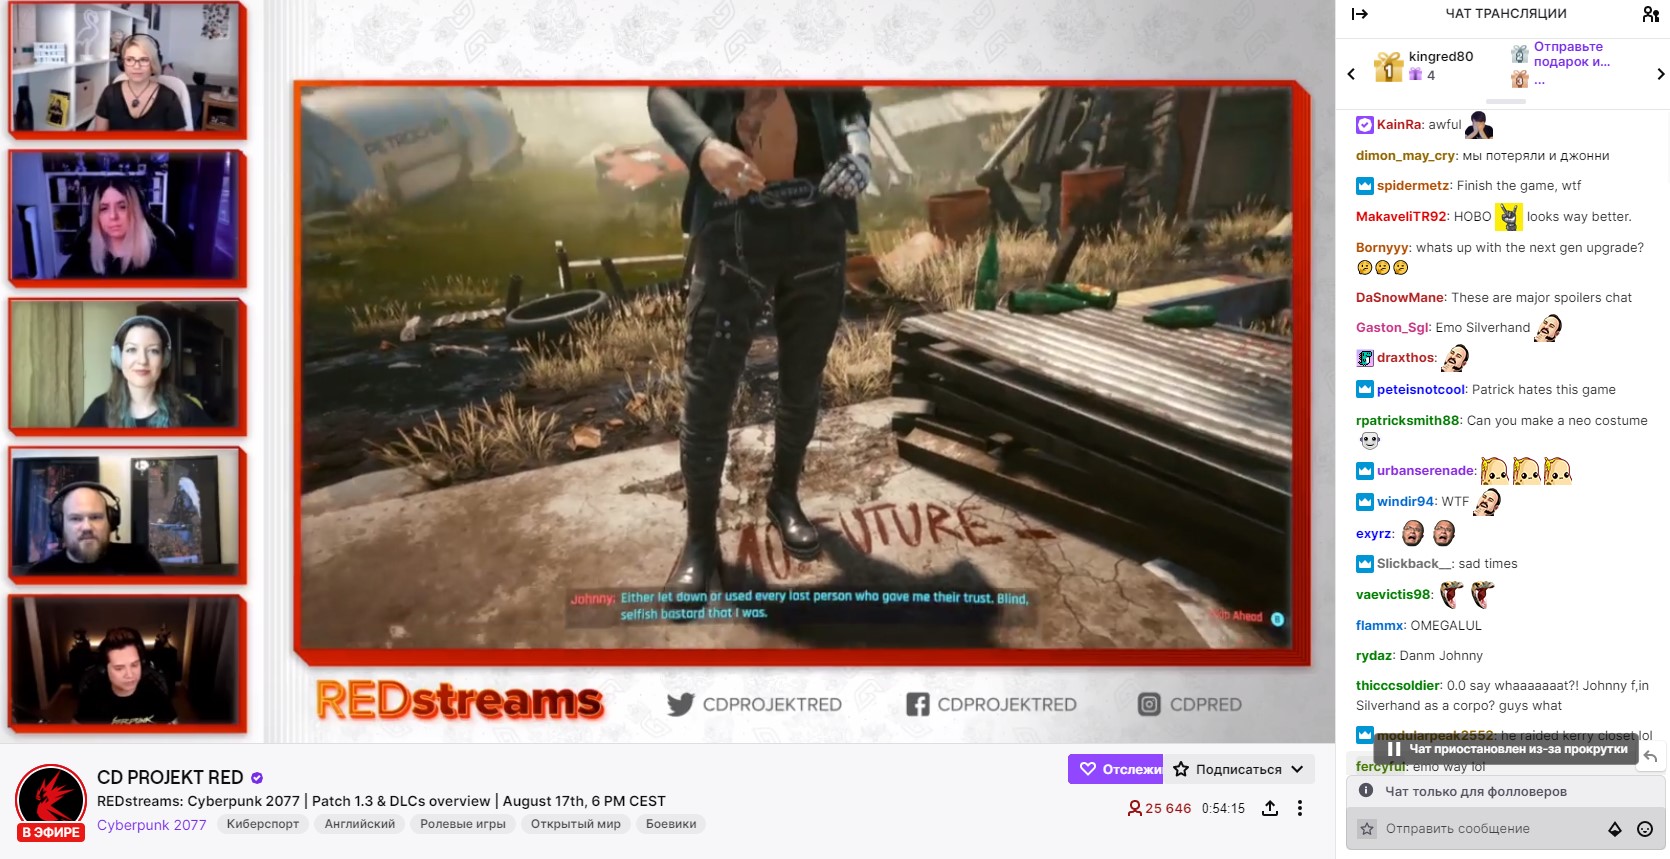Select the Ролевые игры tag
Image resolution: width=1670 pixels, height=859 pixels.
(463, 824)
